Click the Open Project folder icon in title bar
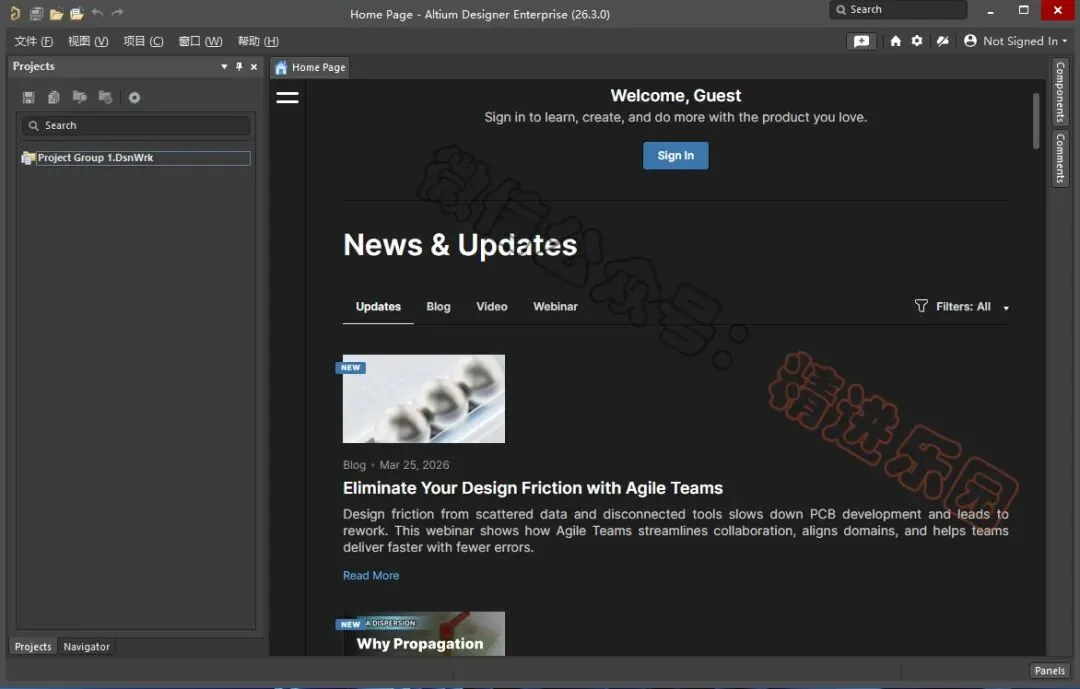 tap(76, 13)
